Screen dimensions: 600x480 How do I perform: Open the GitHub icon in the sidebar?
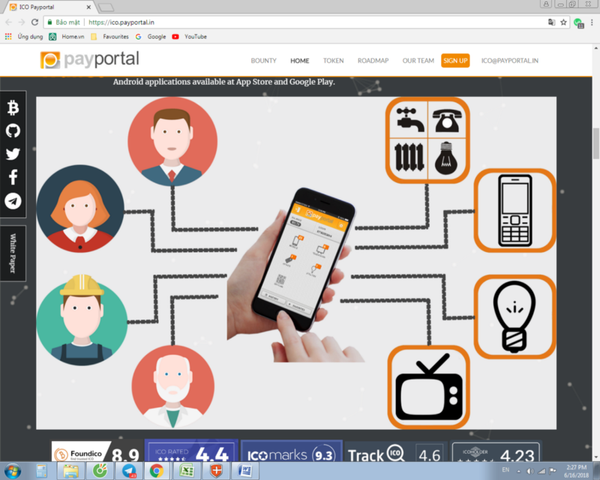tap(13, 131)
